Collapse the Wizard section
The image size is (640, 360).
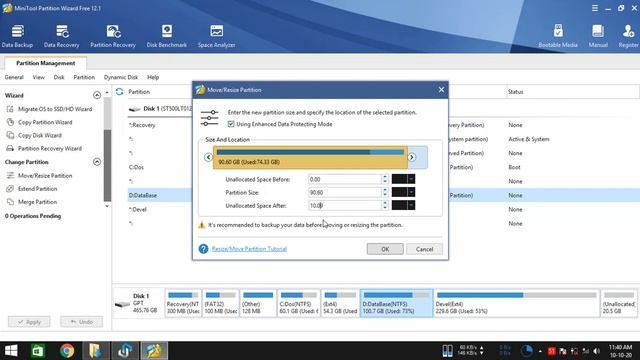97,95
